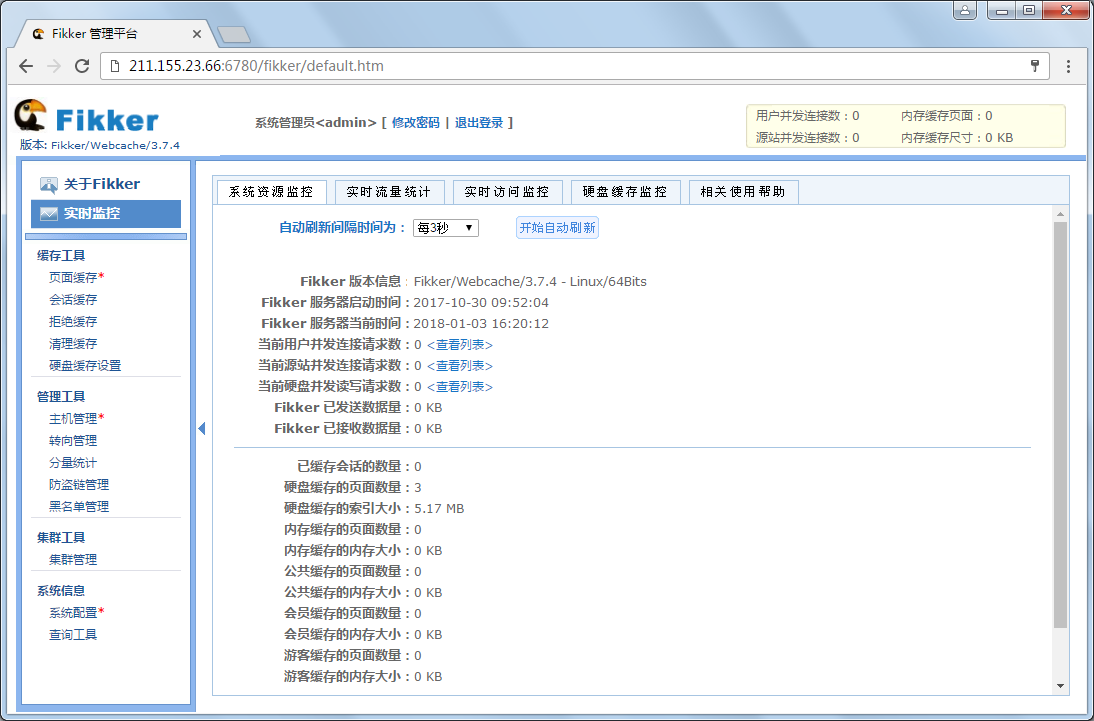Image resolution: width=1094 pixels, height=721 pixels.
Task: Open 拒绝缓存 in the sidebar
Action: (x=73, y=322)
